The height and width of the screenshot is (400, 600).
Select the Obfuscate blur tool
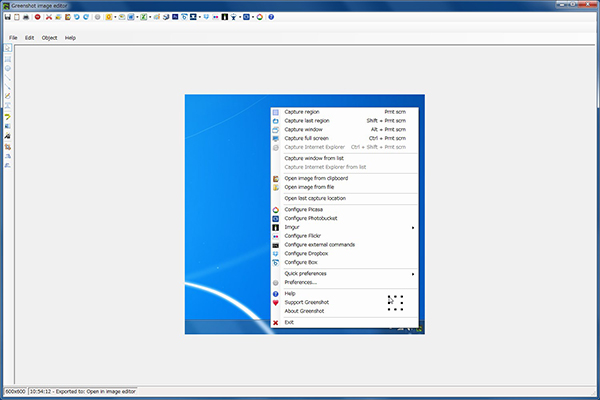[8, 126]
